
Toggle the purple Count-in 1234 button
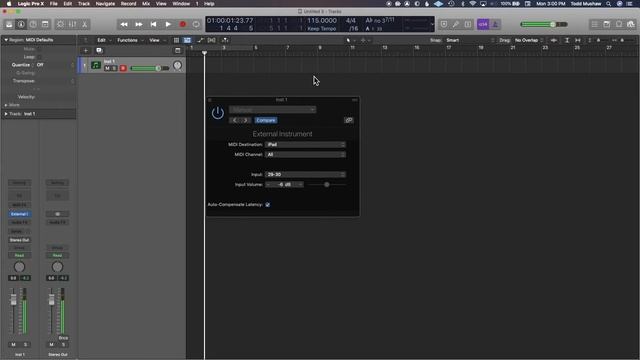483,24
